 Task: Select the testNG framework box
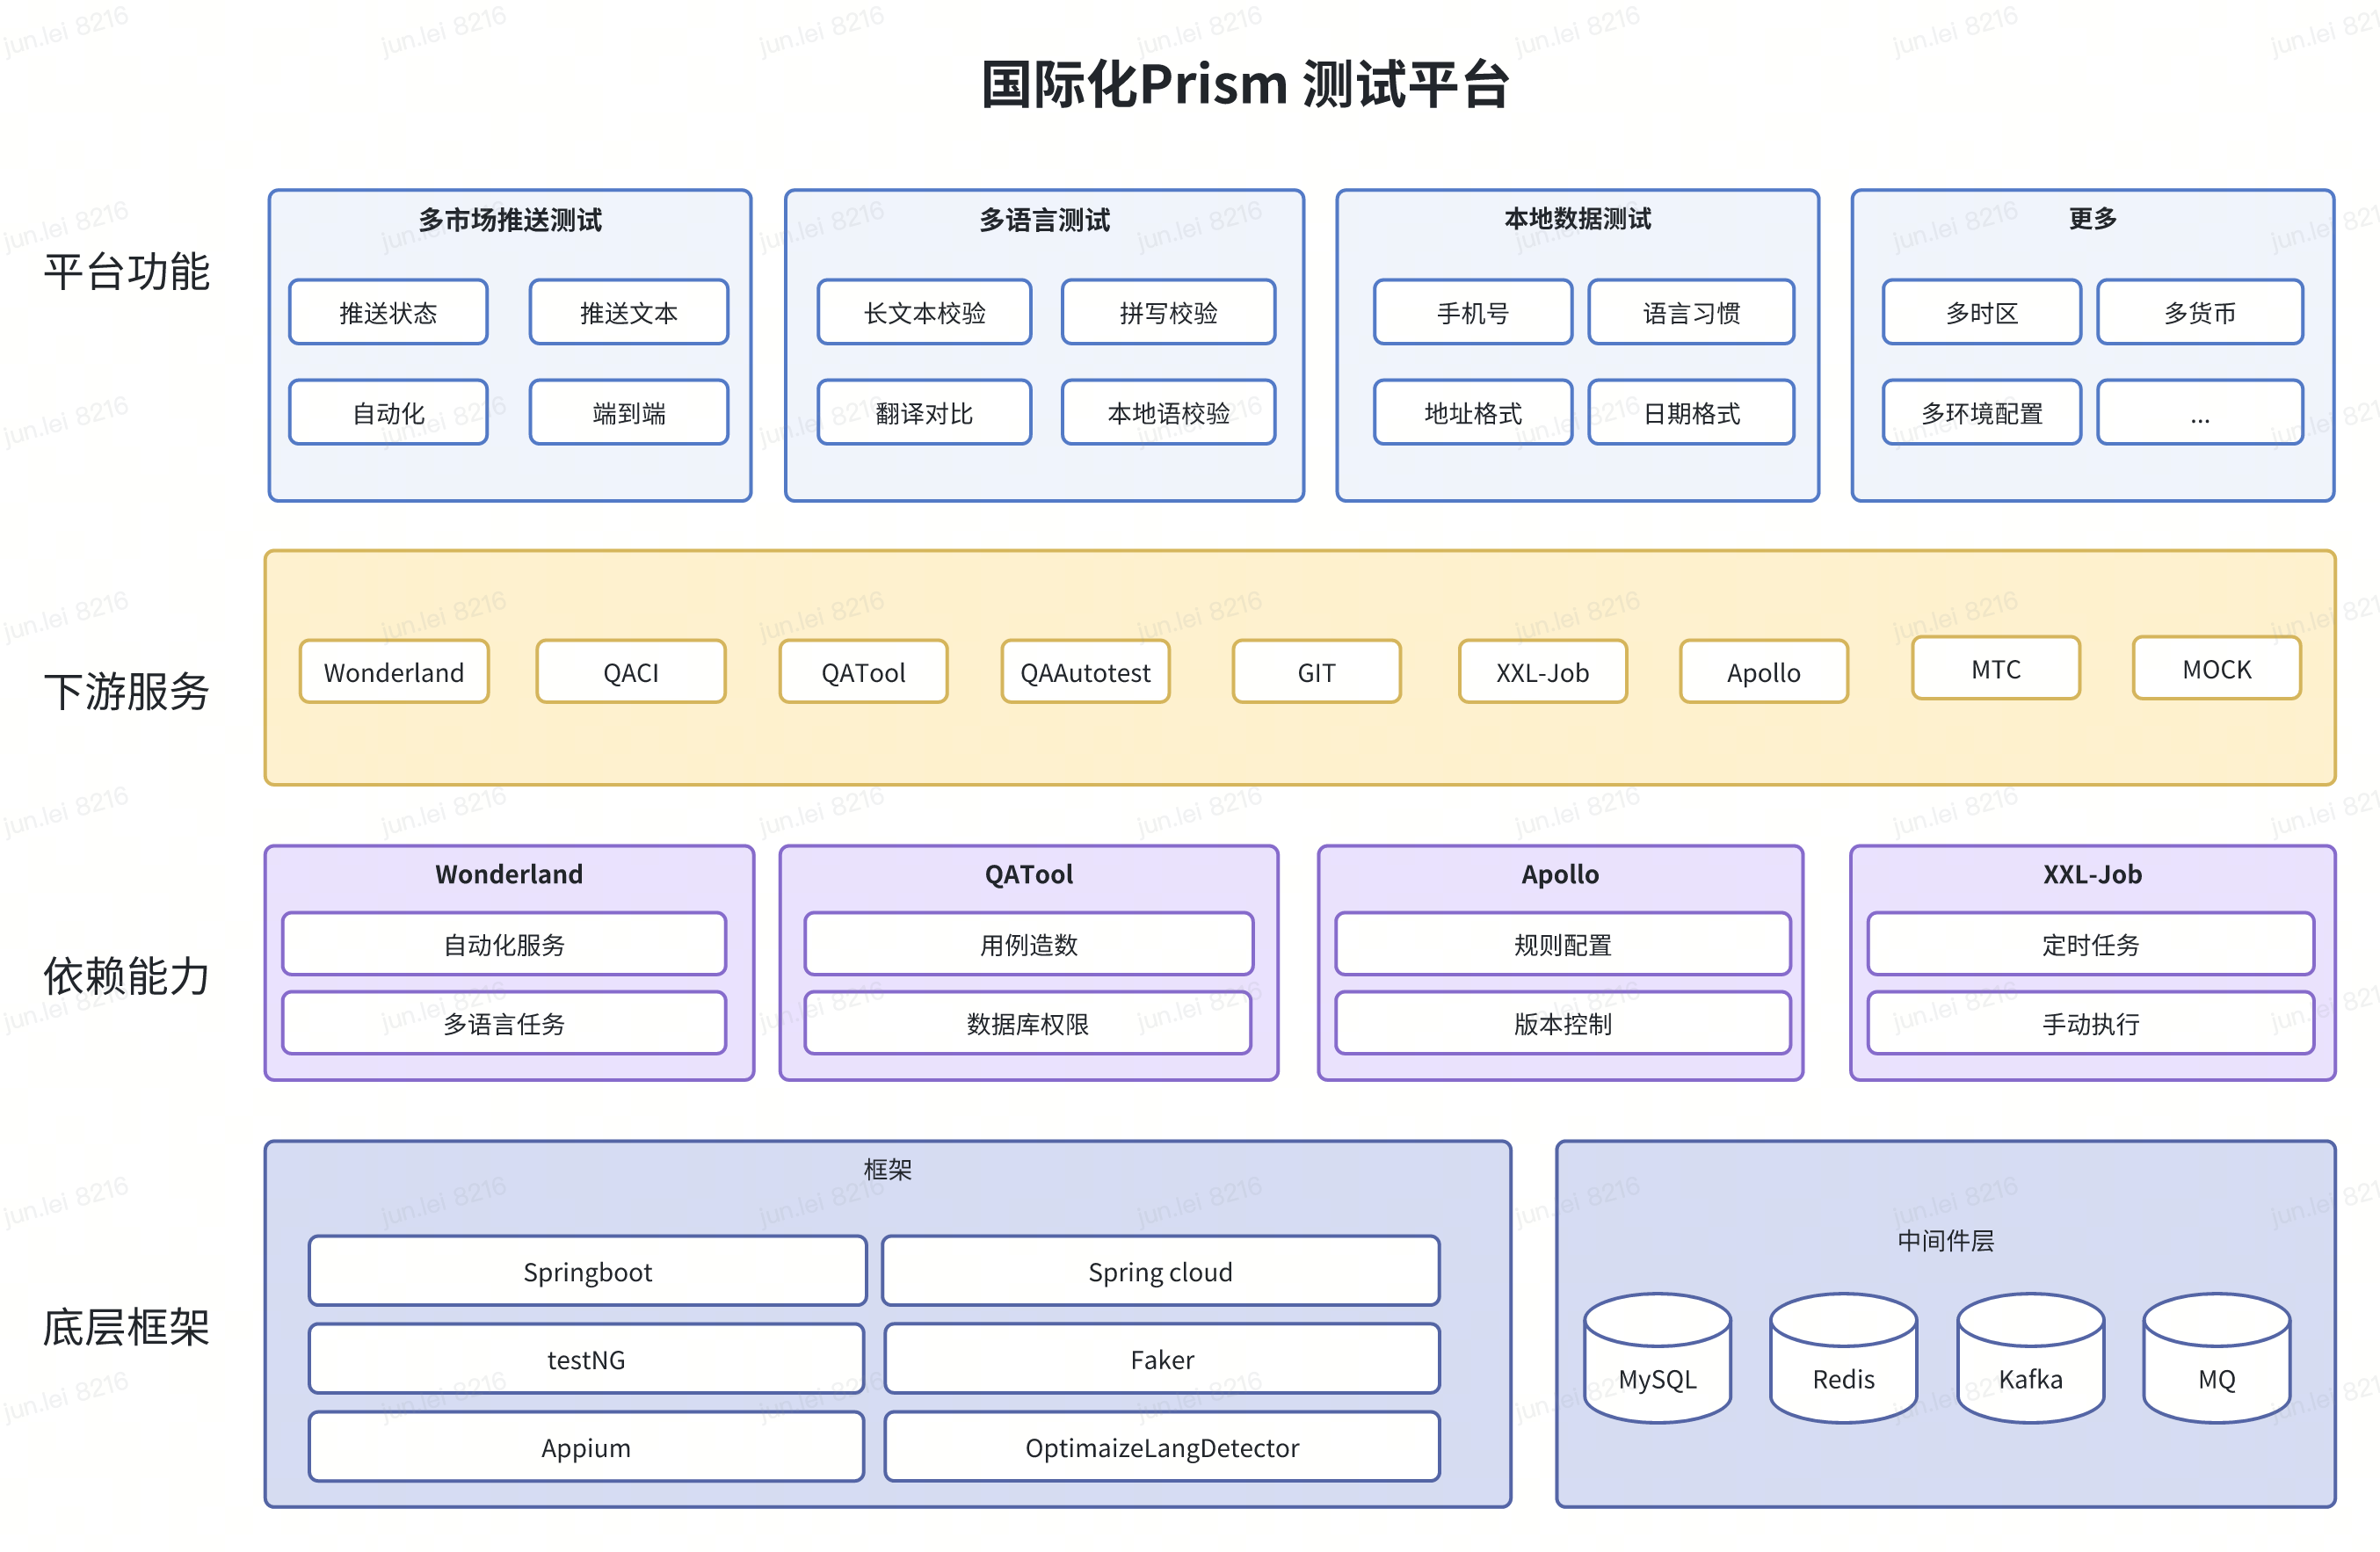[x=586, y=1358]
